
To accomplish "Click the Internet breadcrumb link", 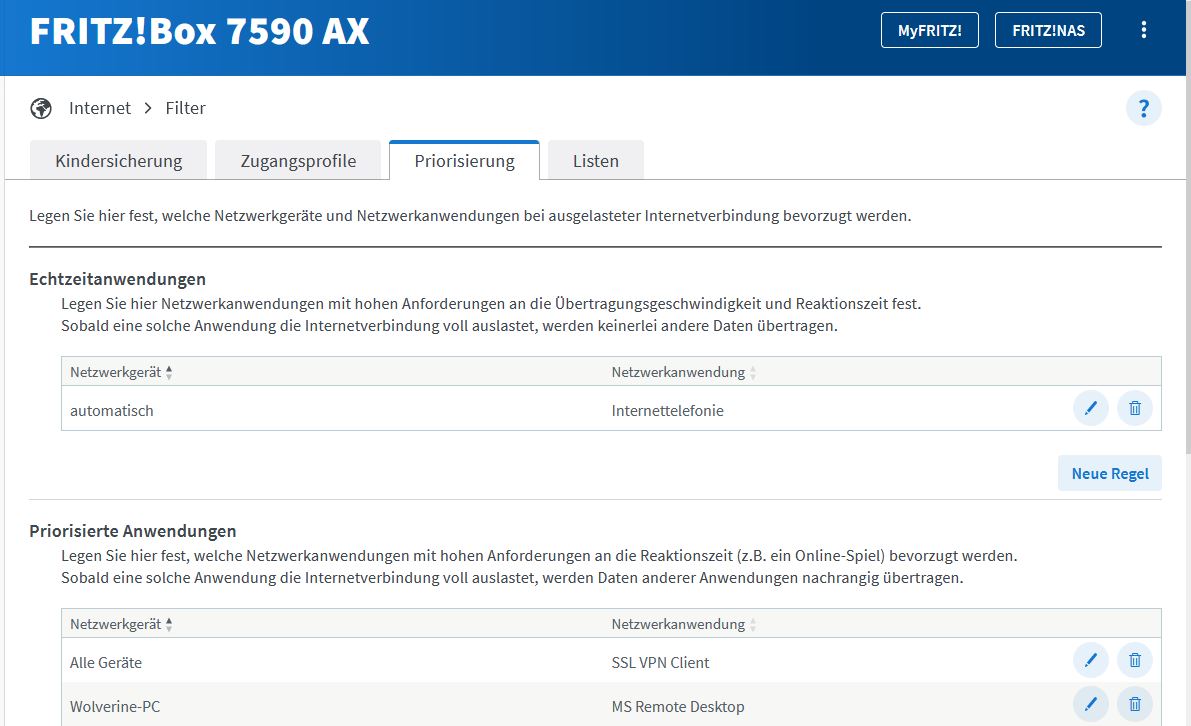I will pos(100,109).
